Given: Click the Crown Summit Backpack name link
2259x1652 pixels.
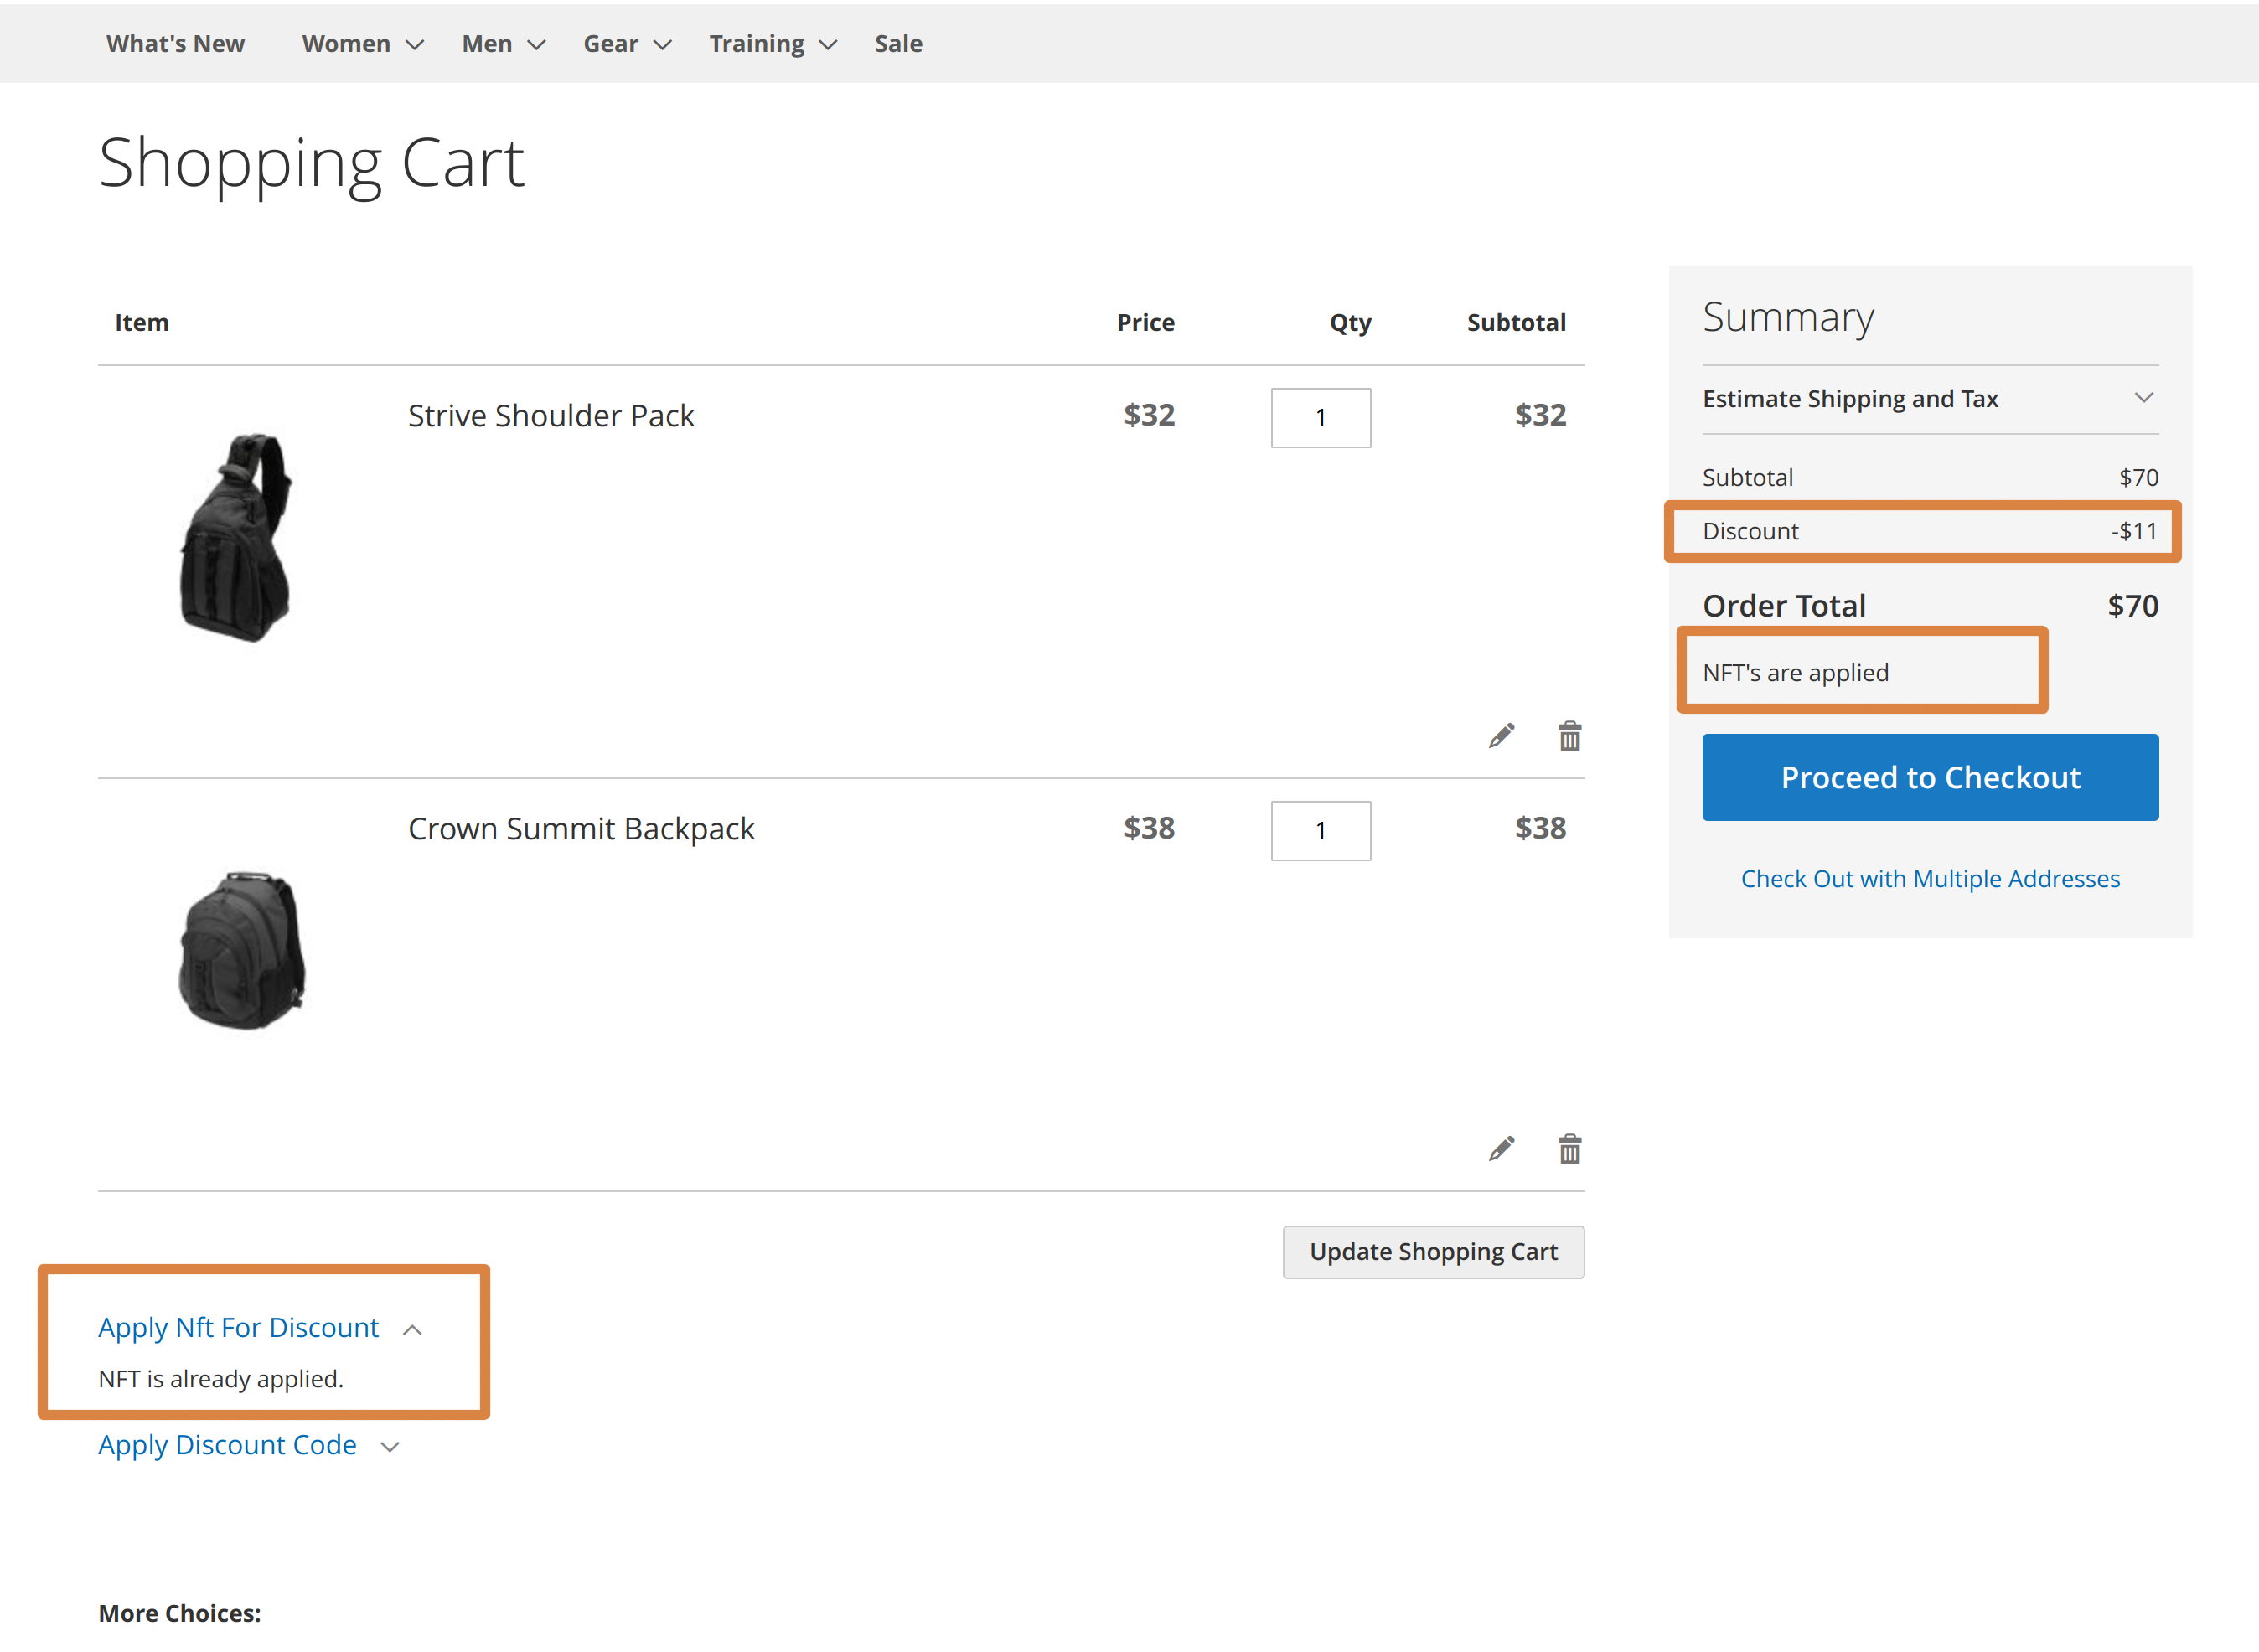Looking at the screenshot, I should (x=580, y=828).
